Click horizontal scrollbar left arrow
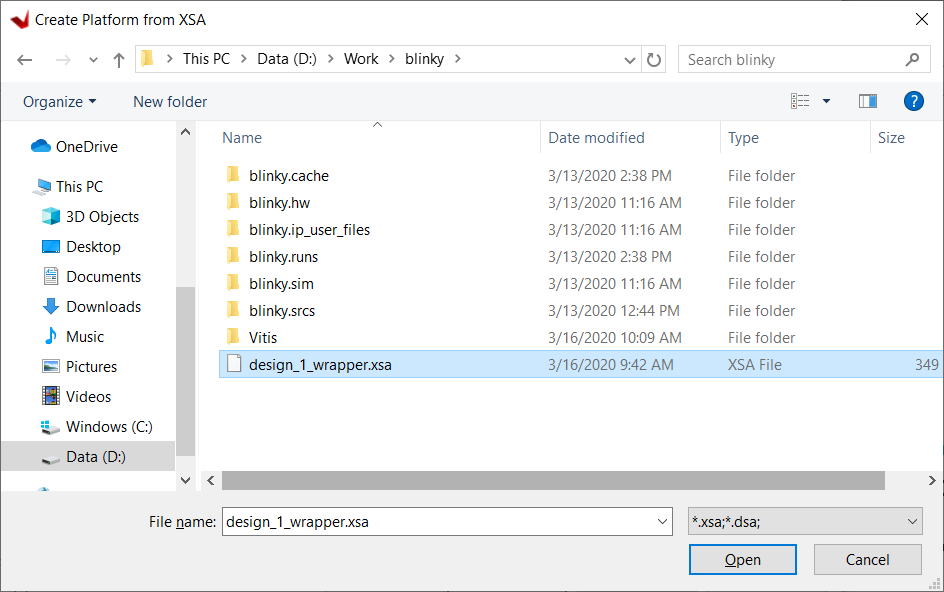The height and width of the screenshot is (592, 944). pyautogui.click(x=211, y=481)
